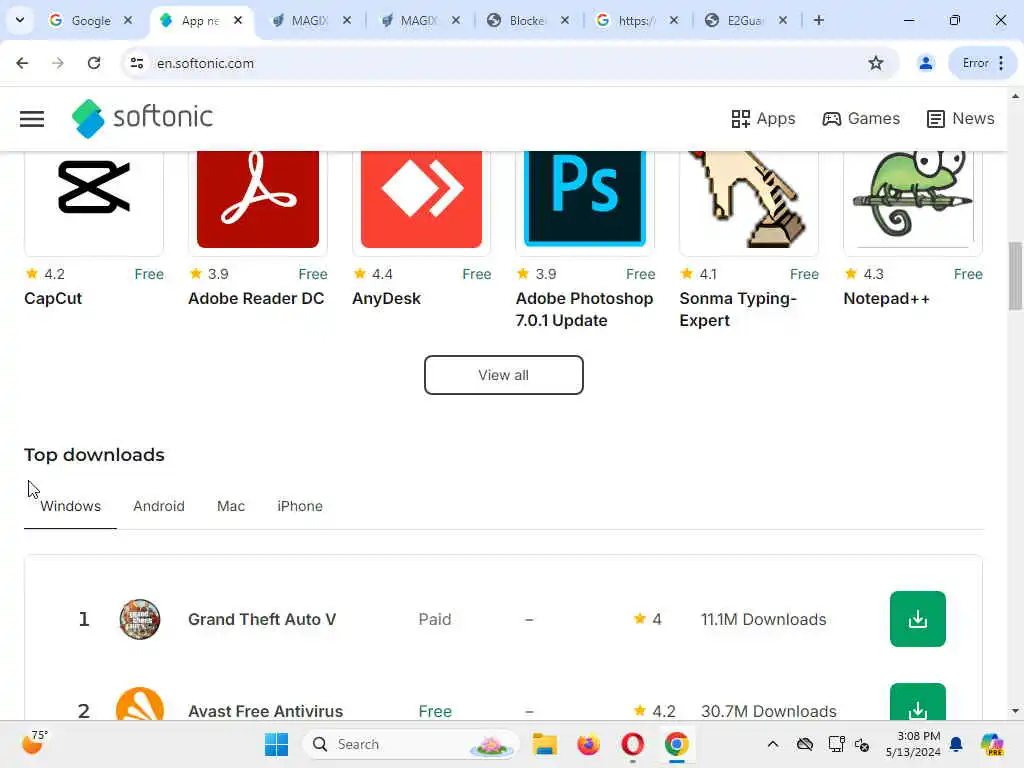The height and width of the screenshot is (768, 1024).
Task: Click the address bar URL
Action: [x=205, y=63]
